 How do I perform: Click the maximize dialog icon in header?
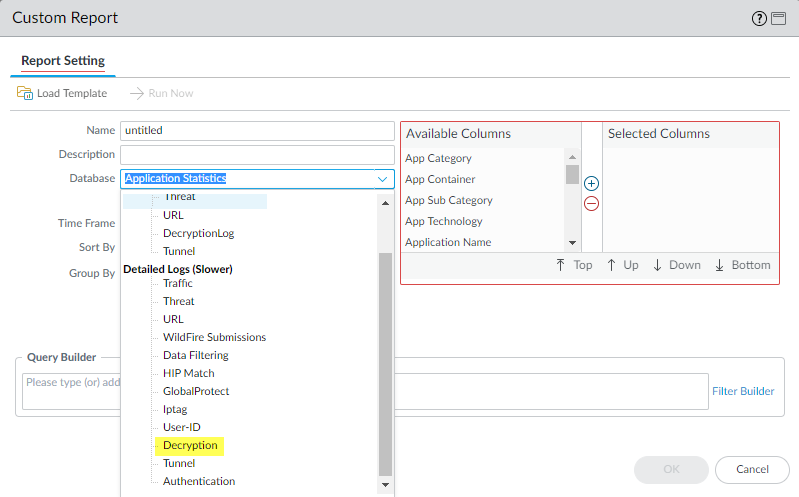coord(780,18)
